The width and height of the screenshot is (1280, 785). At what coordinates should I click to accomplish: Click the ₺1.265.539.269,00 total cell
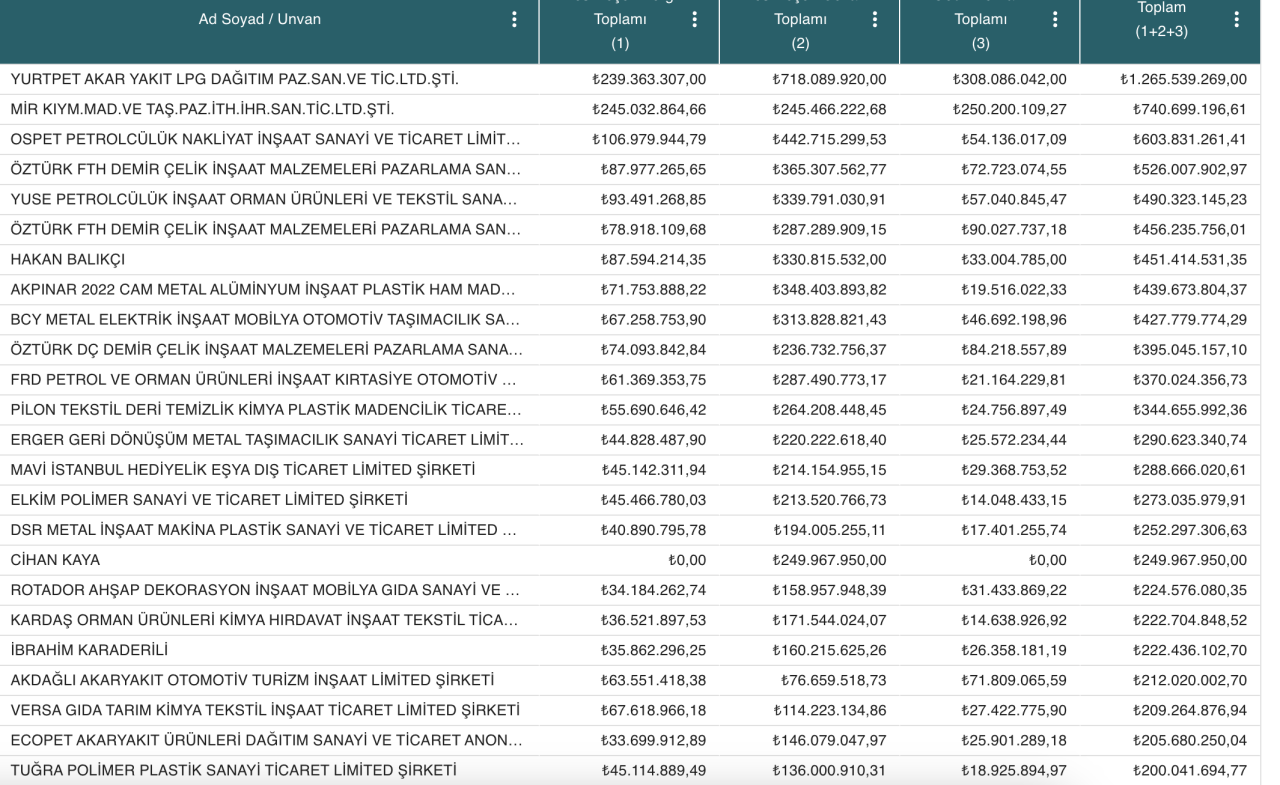[1183, 79]
